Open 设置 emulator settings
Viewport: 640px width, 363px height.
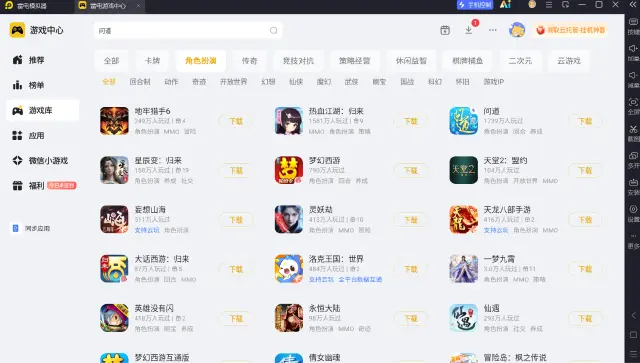tap(633, 213)
